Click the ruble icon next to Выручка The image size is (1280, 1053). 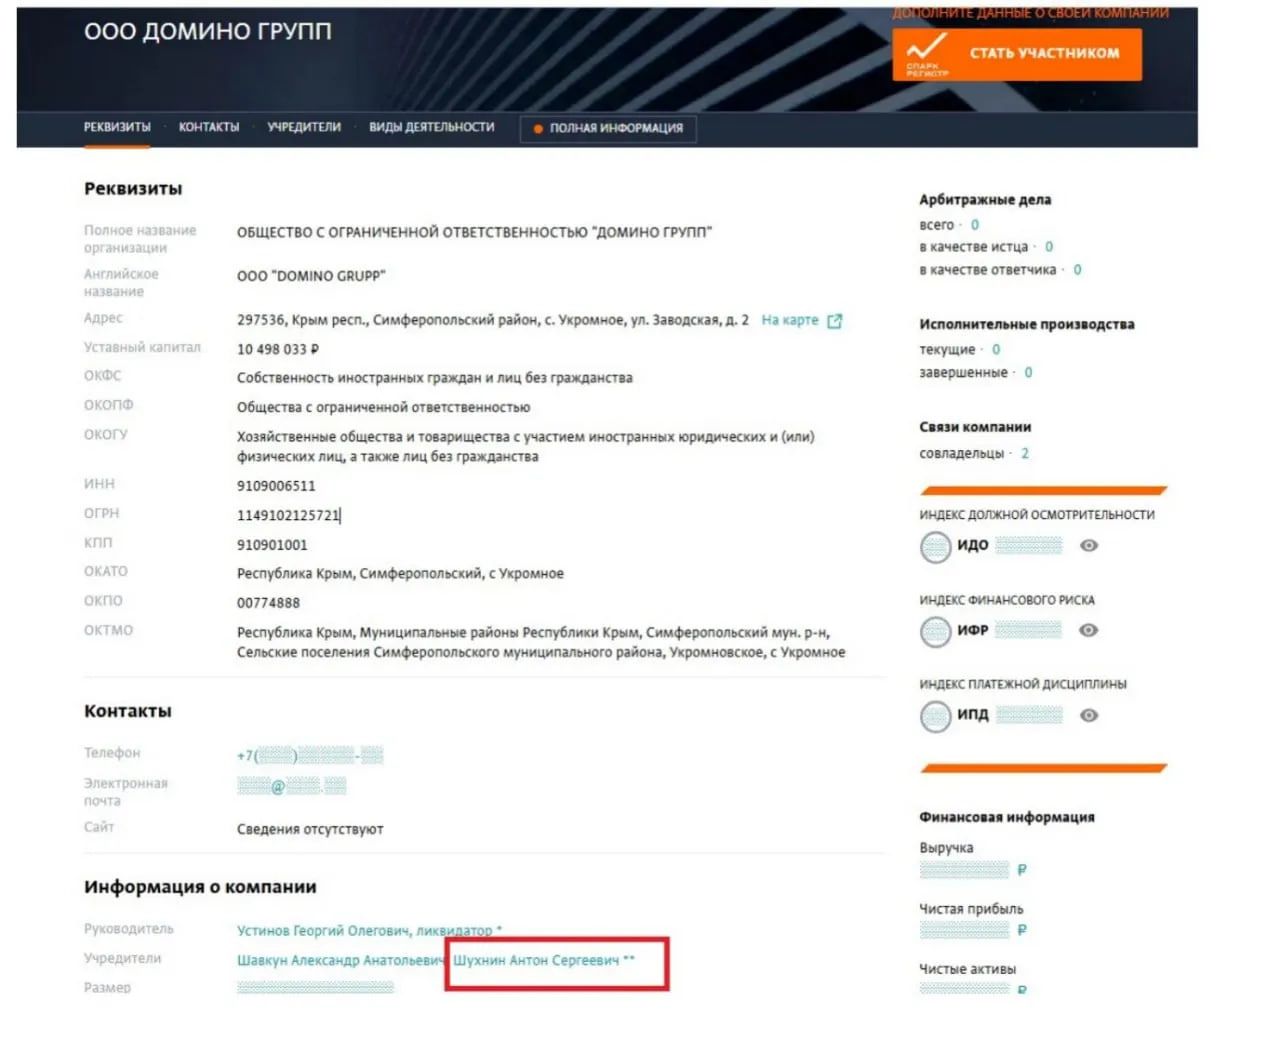1020,870
